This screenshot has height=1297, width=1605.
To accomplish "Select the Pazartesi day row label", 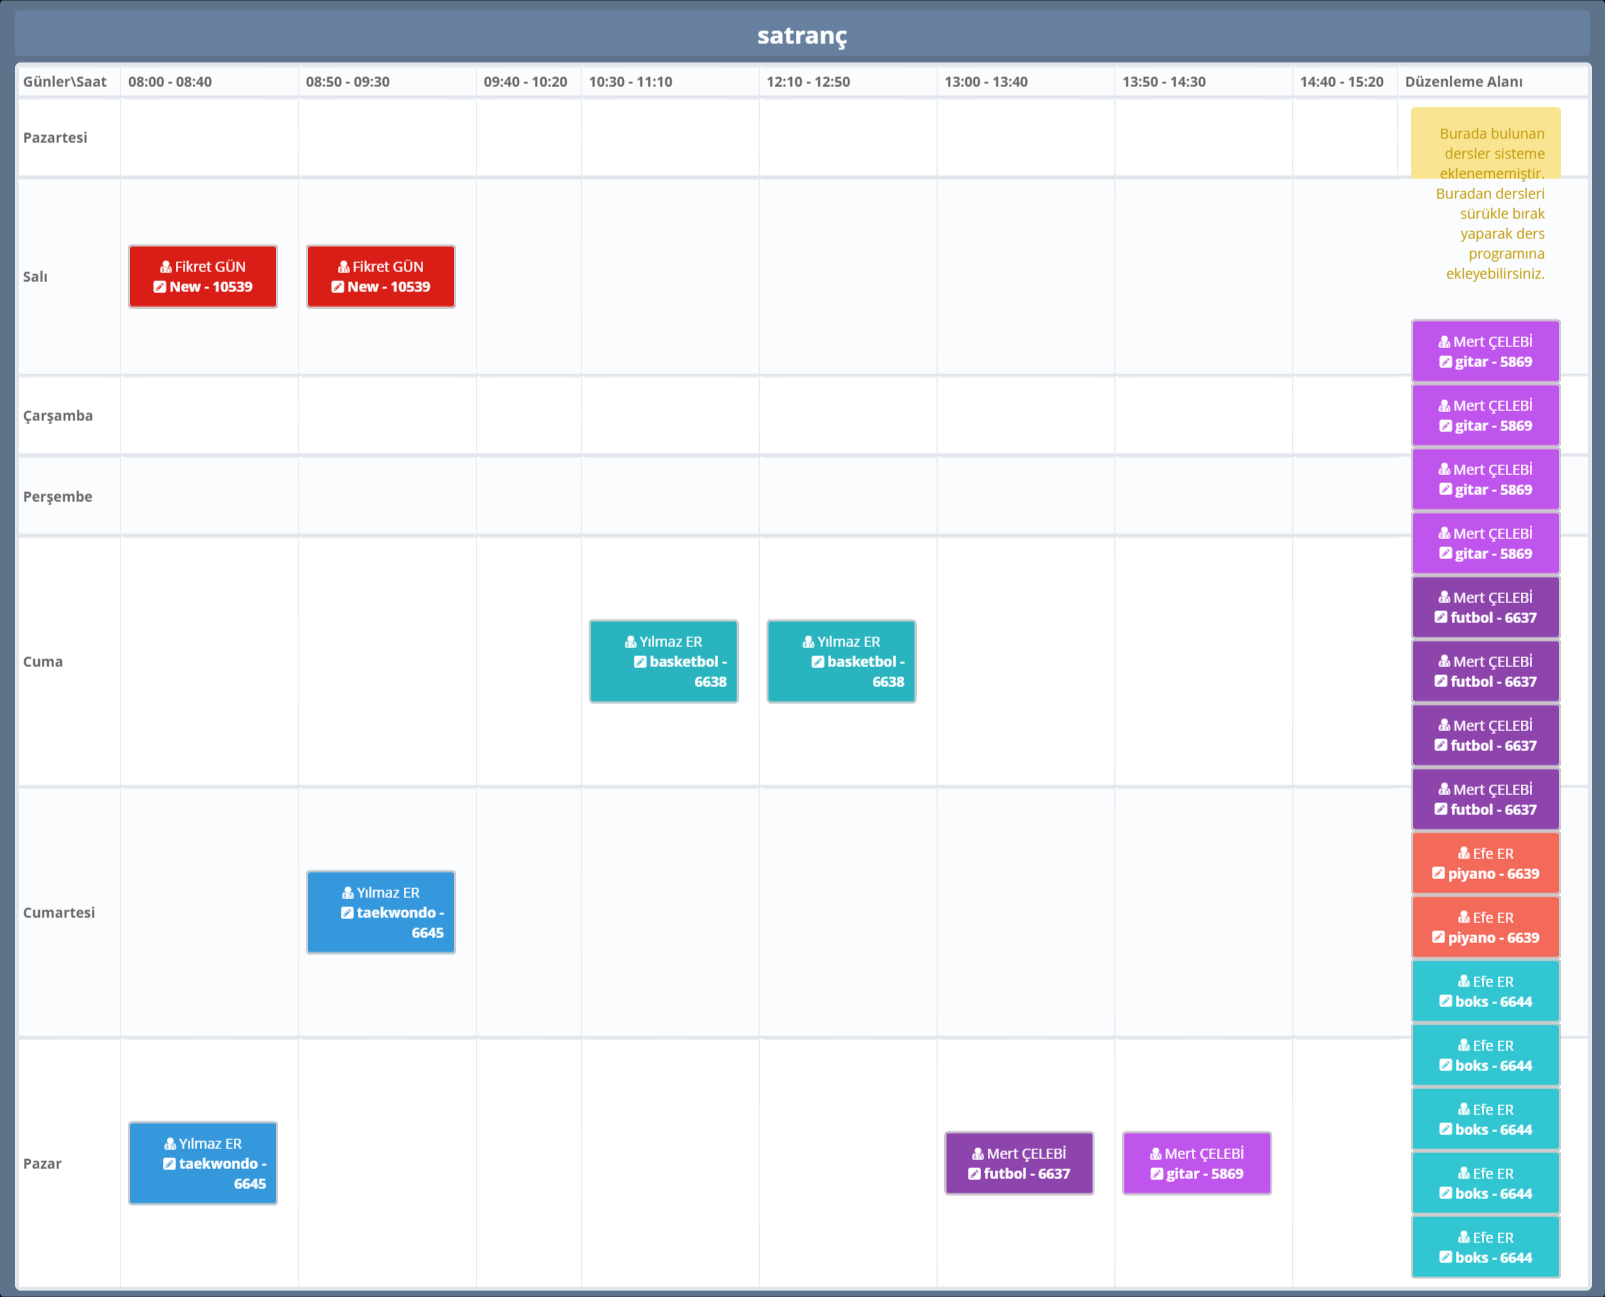I will point(55,138).
